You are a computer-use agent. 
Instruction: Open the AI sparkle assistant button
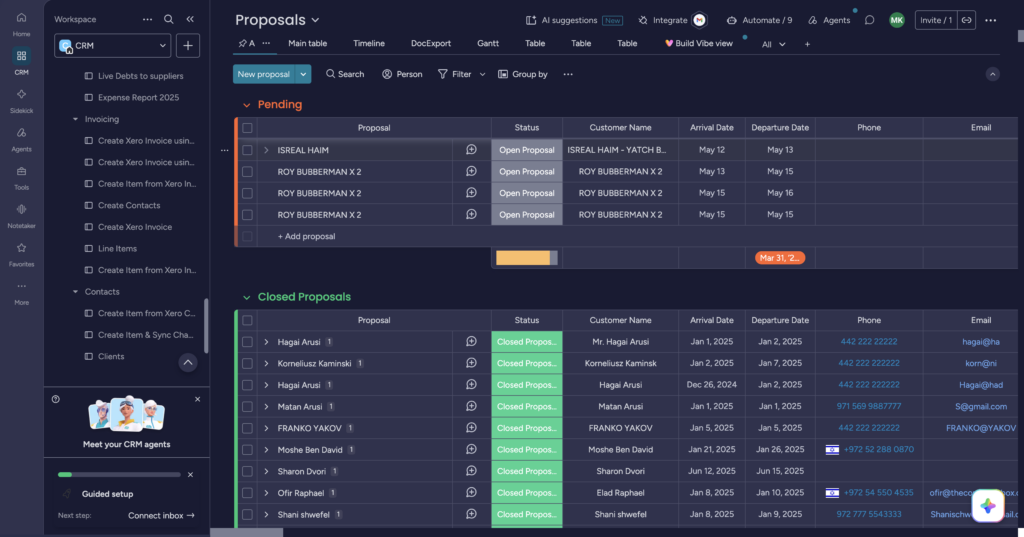point(987,506)
